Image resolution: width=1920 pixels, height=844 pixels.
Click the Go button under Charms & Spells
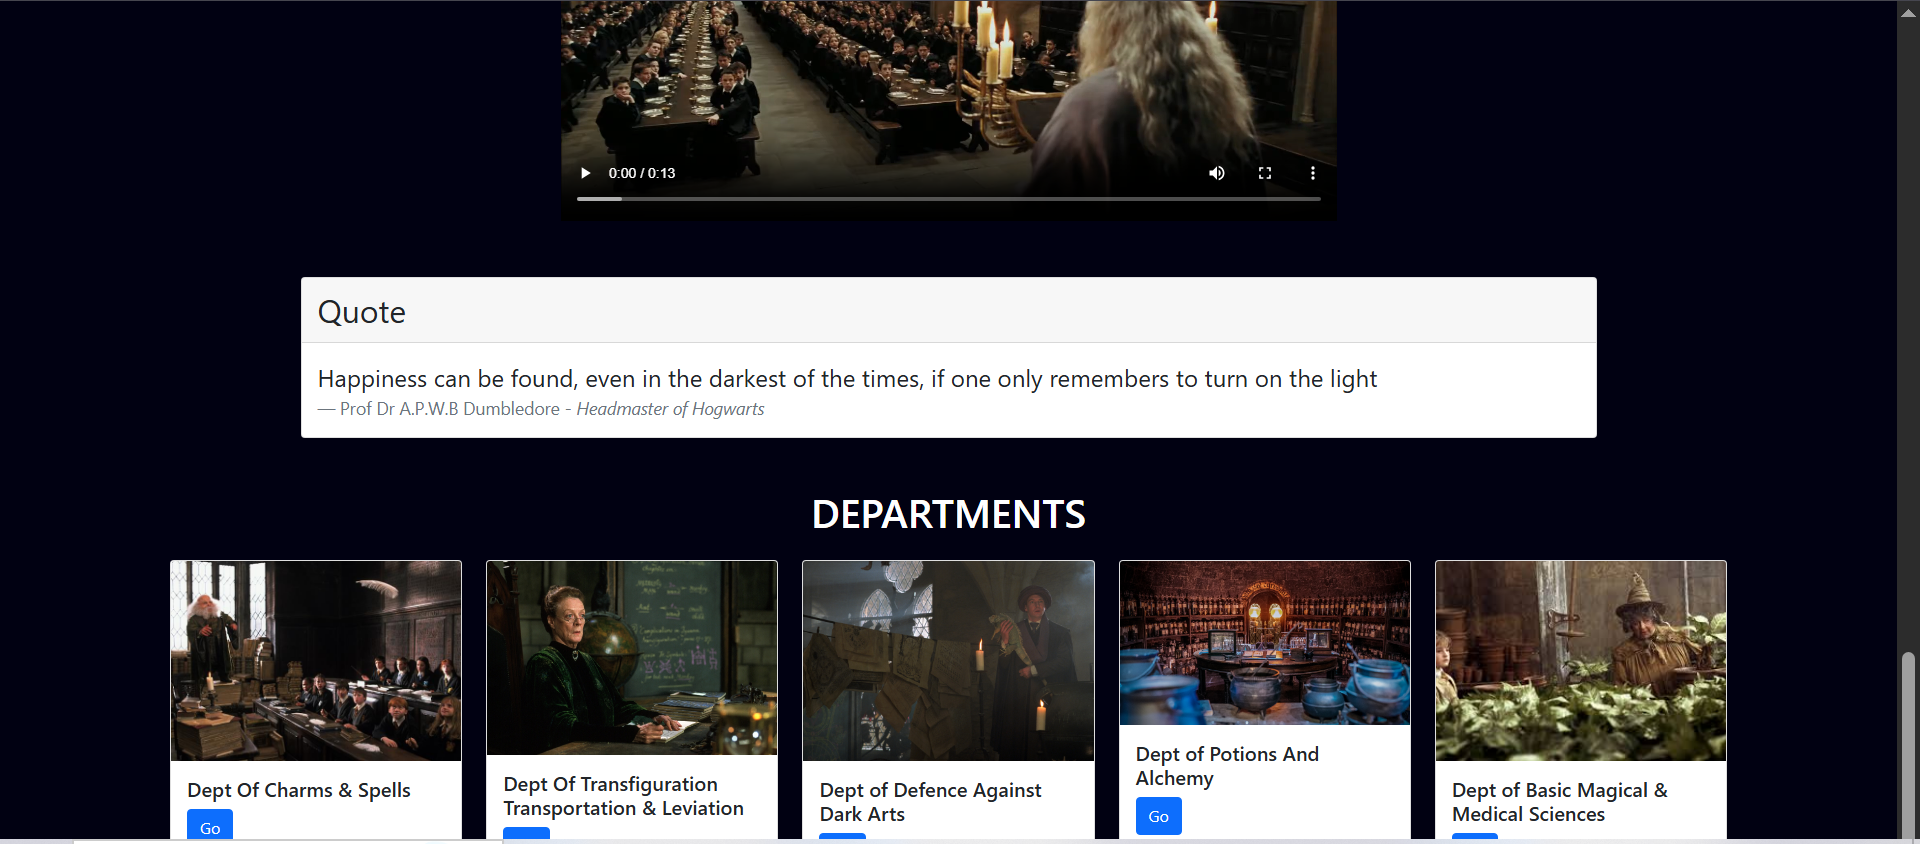coord(210,825)
